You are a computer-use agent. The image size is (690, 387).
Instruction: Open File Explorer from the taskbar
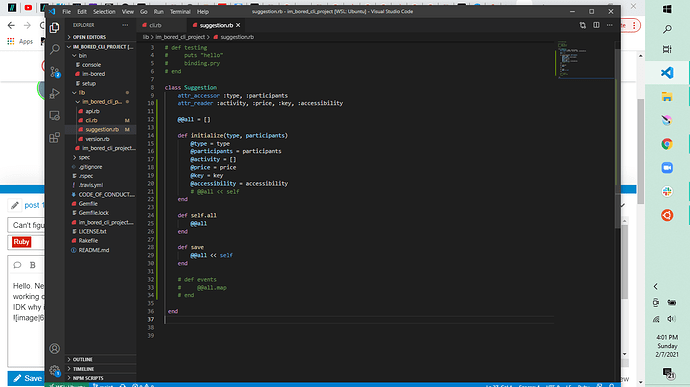coord(667,97)
